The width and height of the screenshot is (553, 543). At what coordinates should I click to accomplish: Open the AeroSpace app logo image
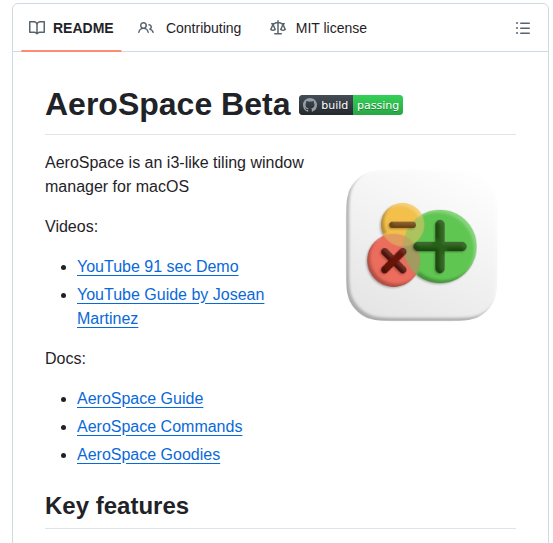click(422, 246)
